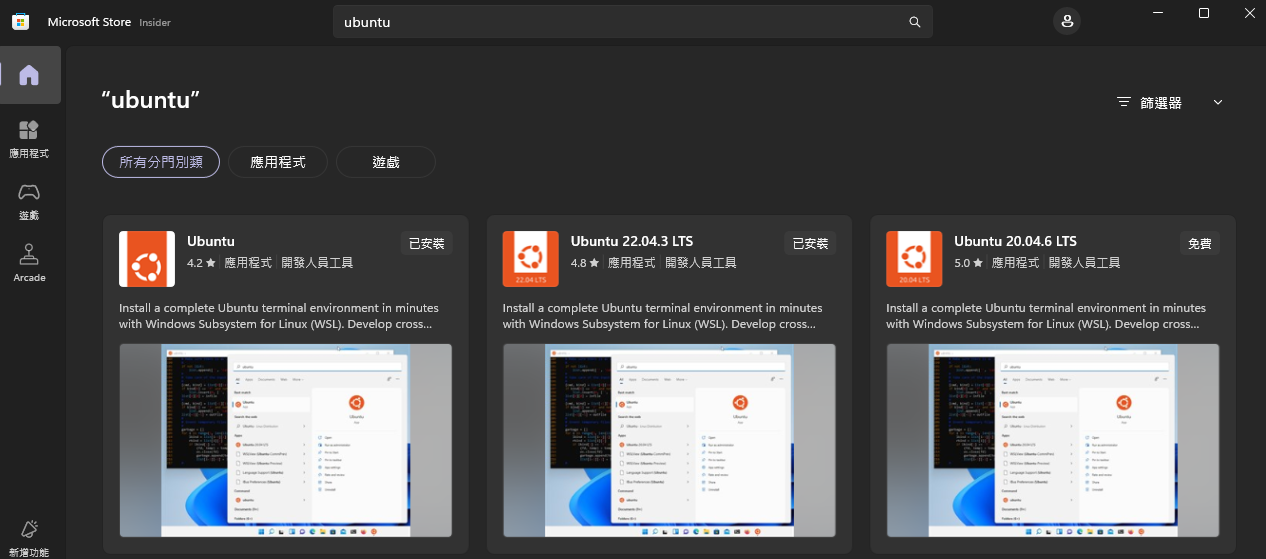Image resolution: width=1266 pixels, height=559 pixels.
Task: Click the 4.8 star rating
Action: (x=585, y=263)
